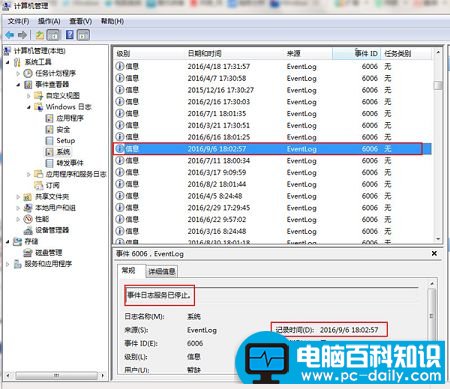This screenshot has width=450, height=389.
Task: Select the event dated 2015/12/16 17:30:27
Action: coord(273,90)
